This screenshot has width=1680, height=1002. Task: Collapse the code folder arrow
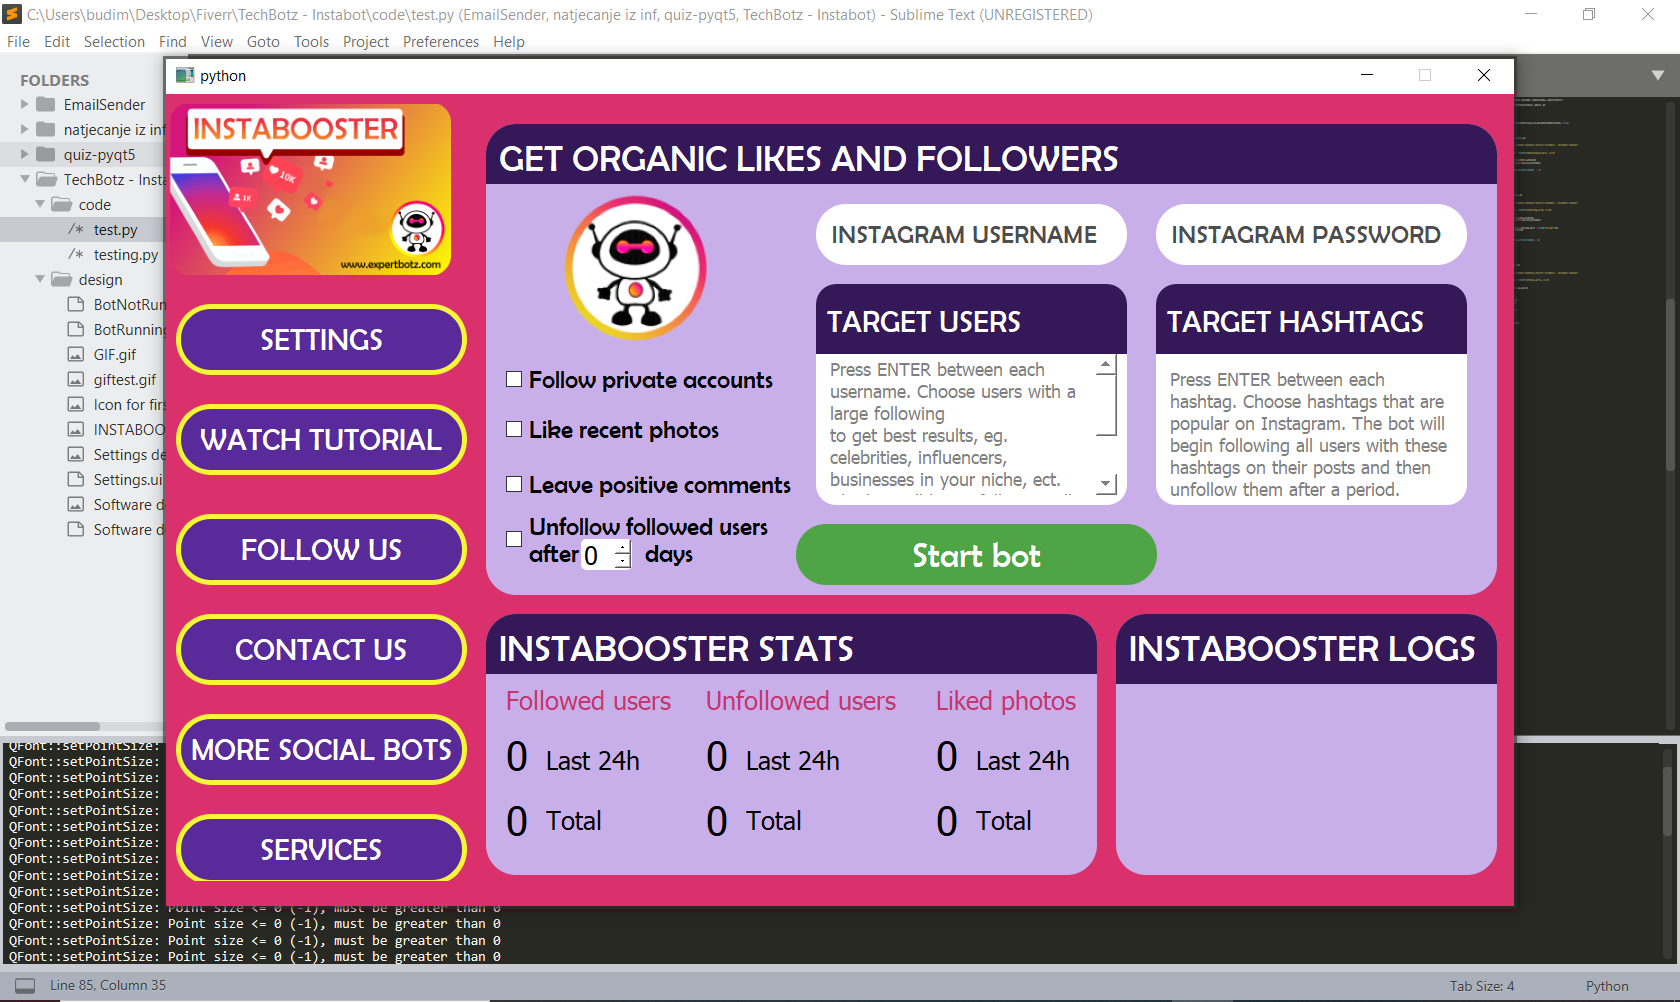(40, 204)
